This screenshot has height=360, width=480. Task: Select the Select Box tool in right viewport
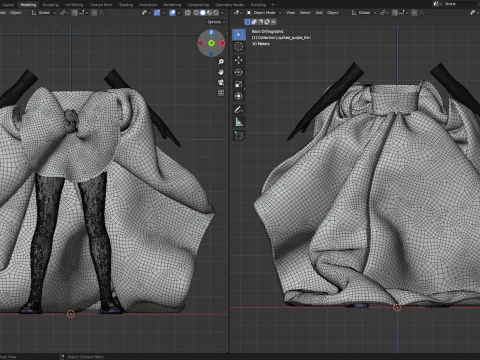click(239, 35)
